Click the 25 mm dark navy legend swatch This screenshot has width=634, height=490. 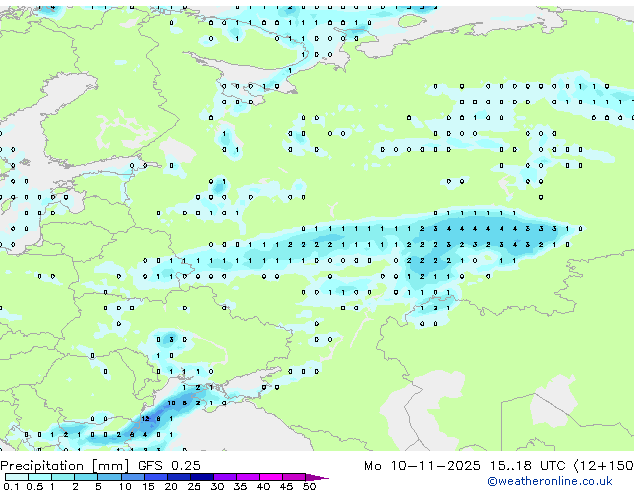[202, 477]
